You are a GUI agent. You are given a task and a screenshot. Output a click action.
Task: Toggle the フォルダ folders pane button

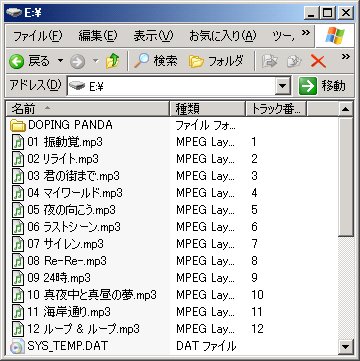[x=216, y=61]
